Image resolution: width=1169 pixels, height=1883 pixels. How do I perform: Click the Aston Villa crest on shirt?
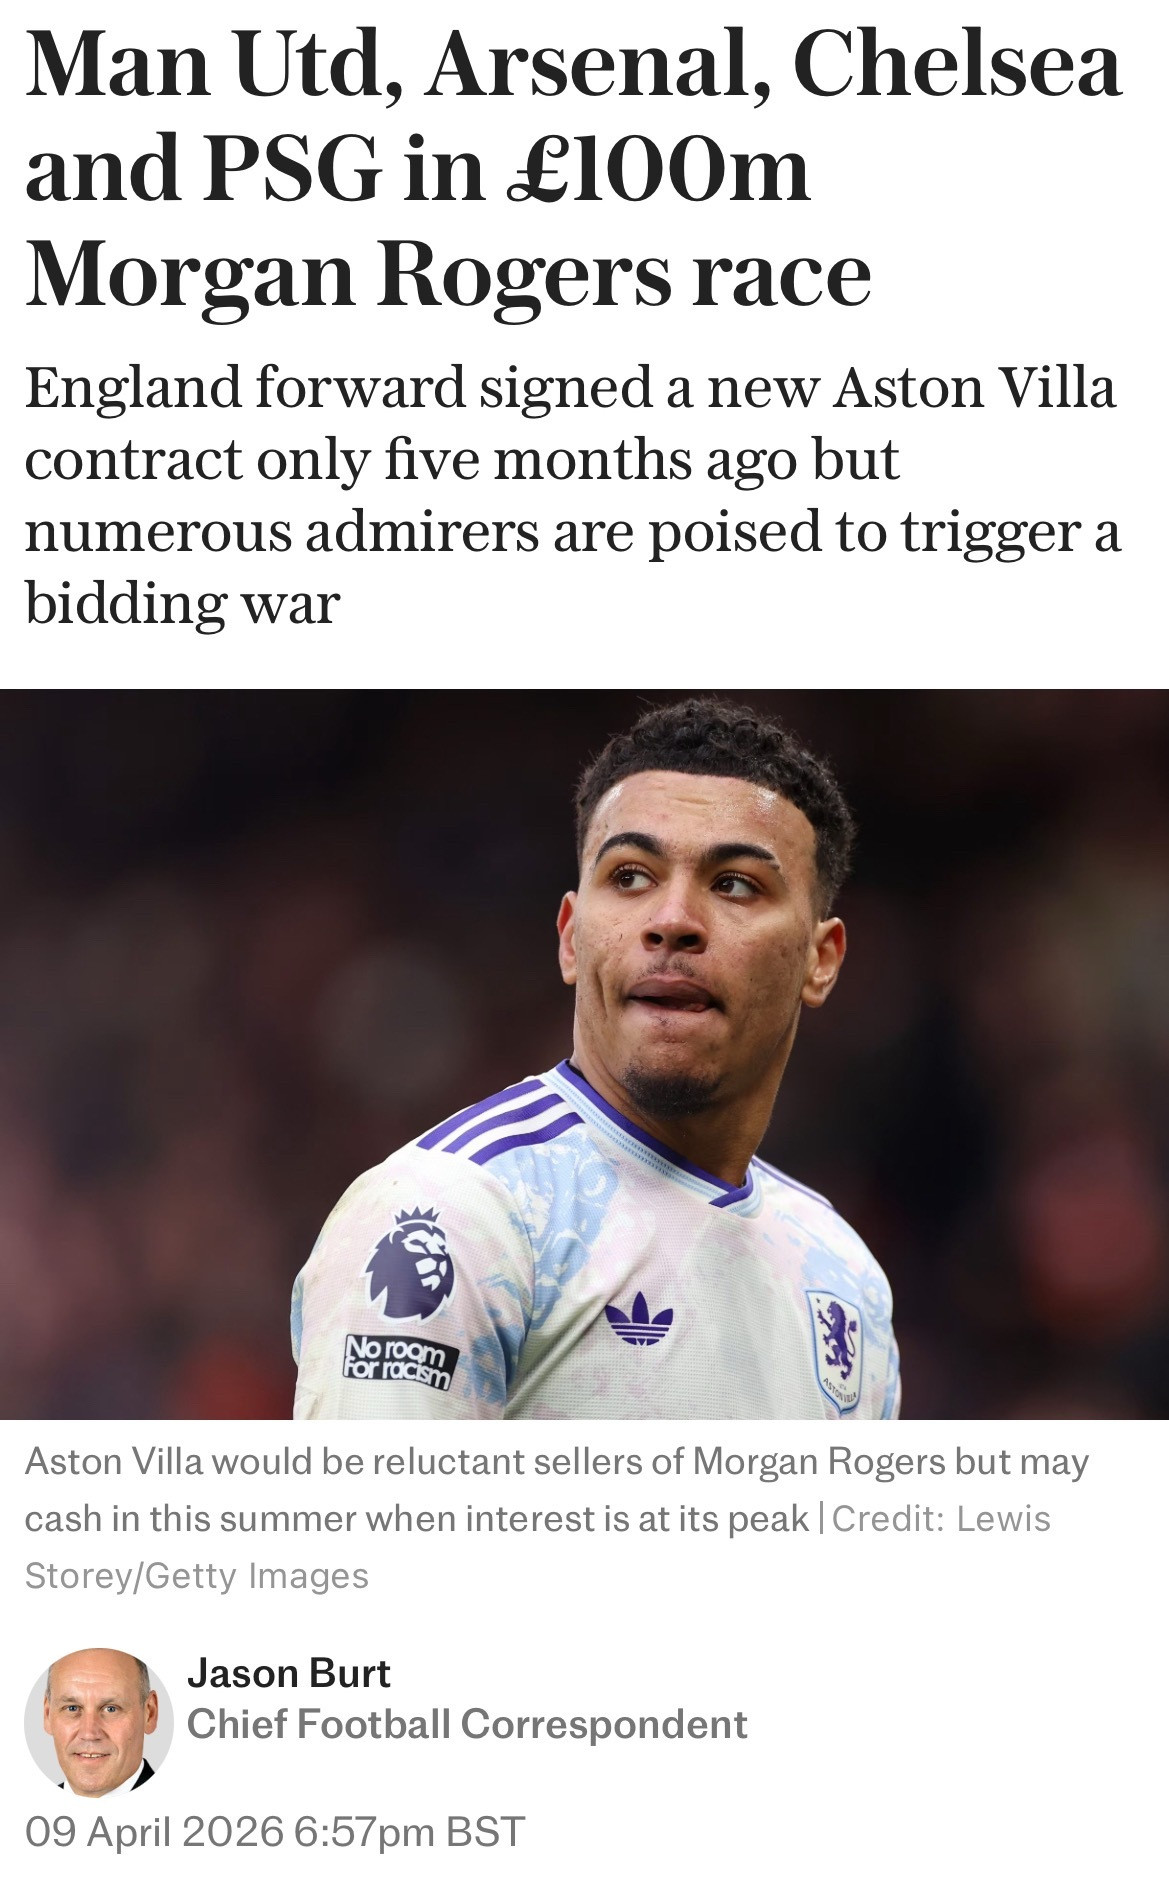836,1346
